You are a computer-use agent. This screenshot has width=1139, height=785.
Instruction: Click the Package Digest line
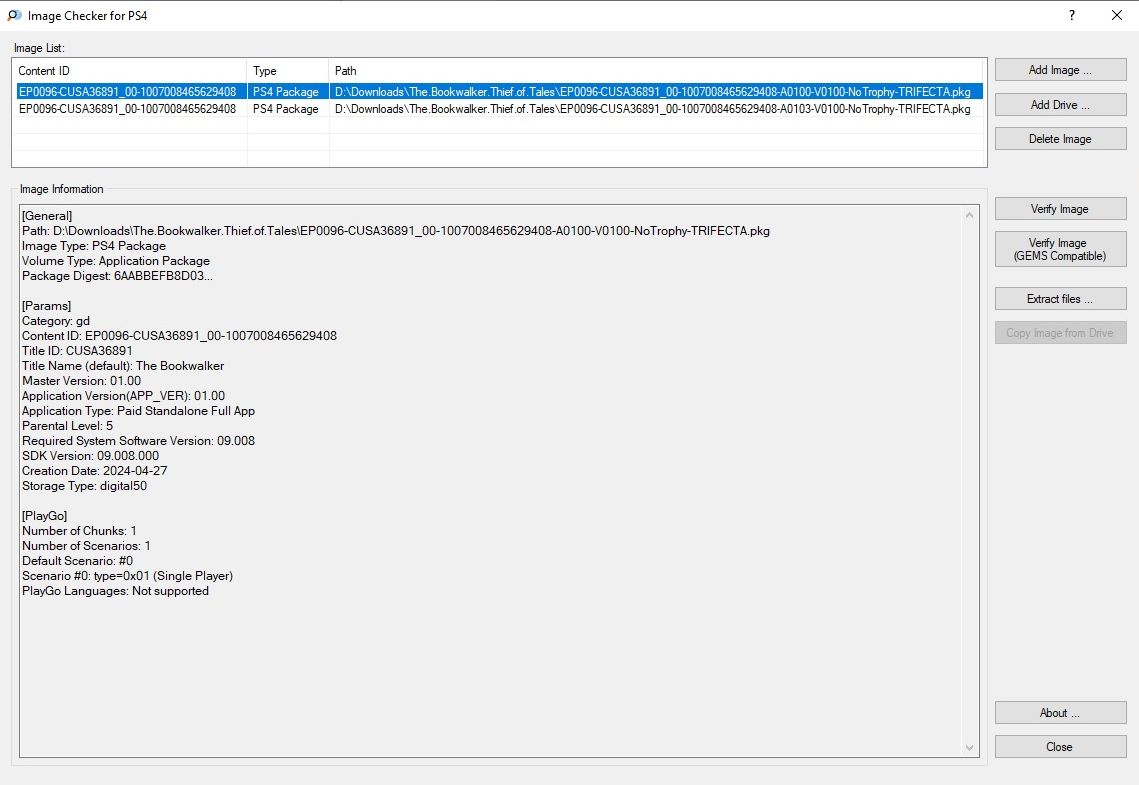tap(117, 276)
